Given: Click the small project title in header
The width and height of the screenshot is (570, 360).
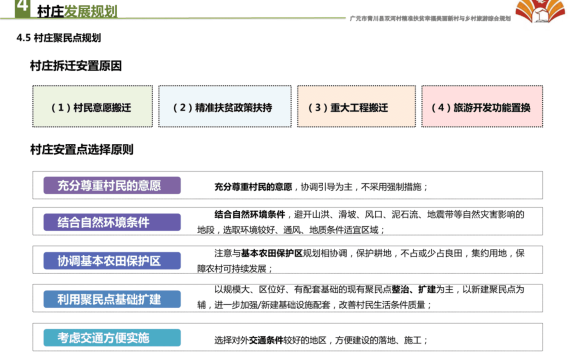Looking at the screenshot, I should click(430, 18).
